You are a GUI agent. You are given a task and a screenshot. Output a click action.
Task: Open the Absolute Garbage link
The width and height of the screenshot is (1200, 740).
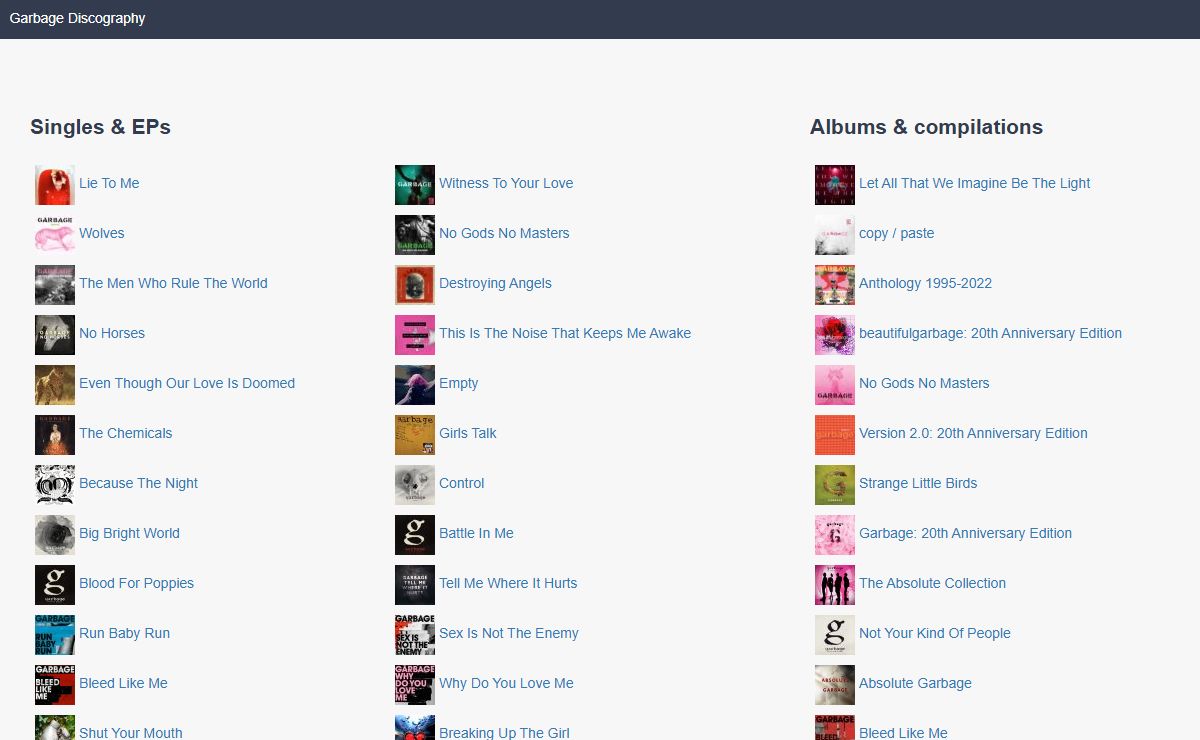coord(915,683)
